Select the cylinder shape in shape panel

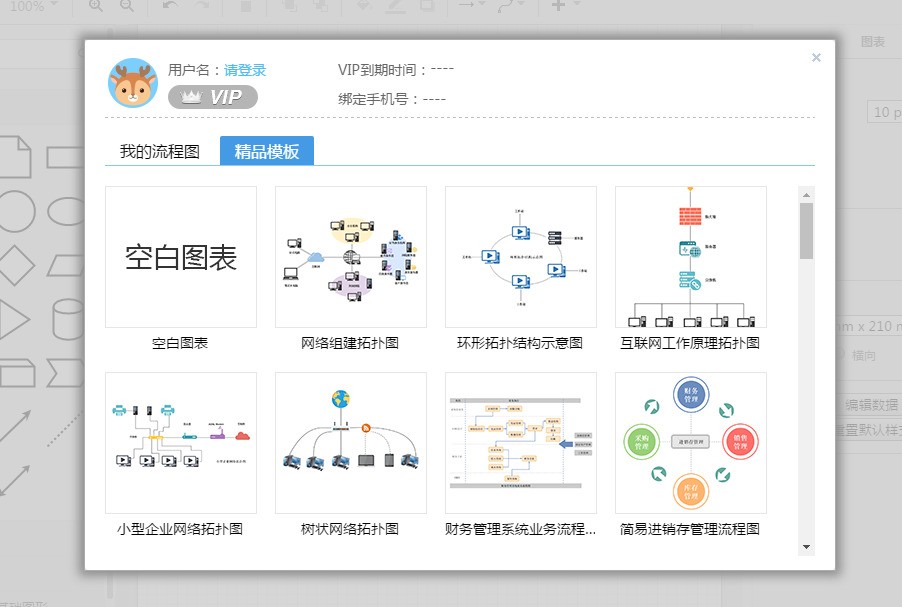(68, 319)
